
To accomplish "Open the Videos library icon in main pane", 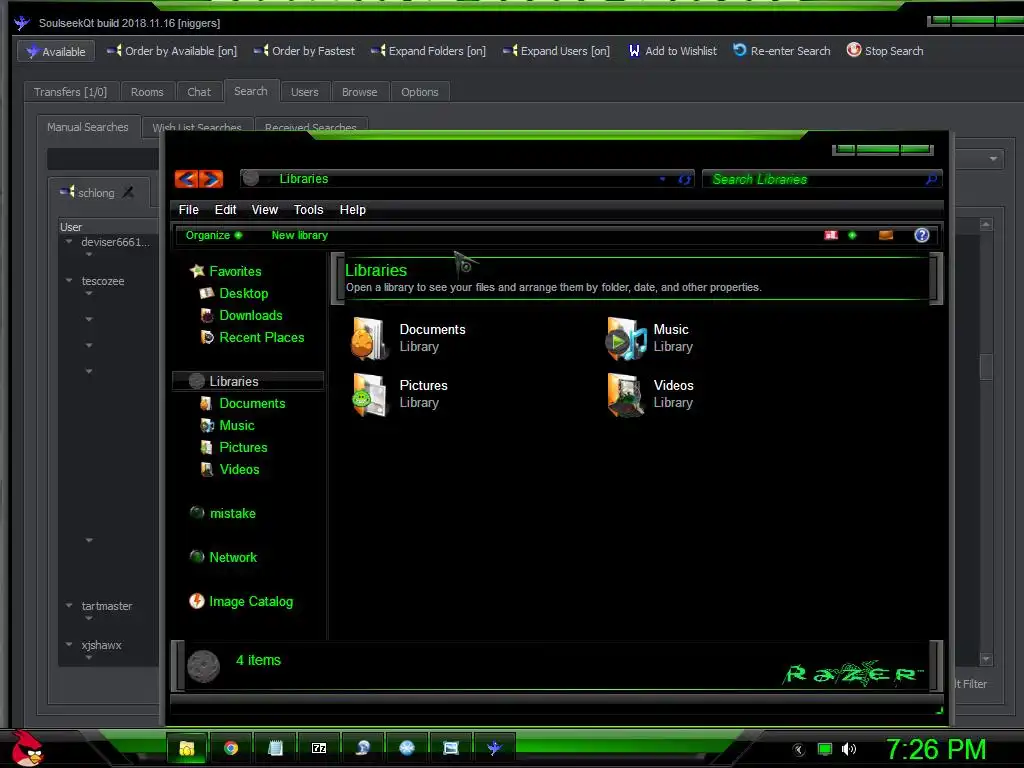I will tap(625, 394).
